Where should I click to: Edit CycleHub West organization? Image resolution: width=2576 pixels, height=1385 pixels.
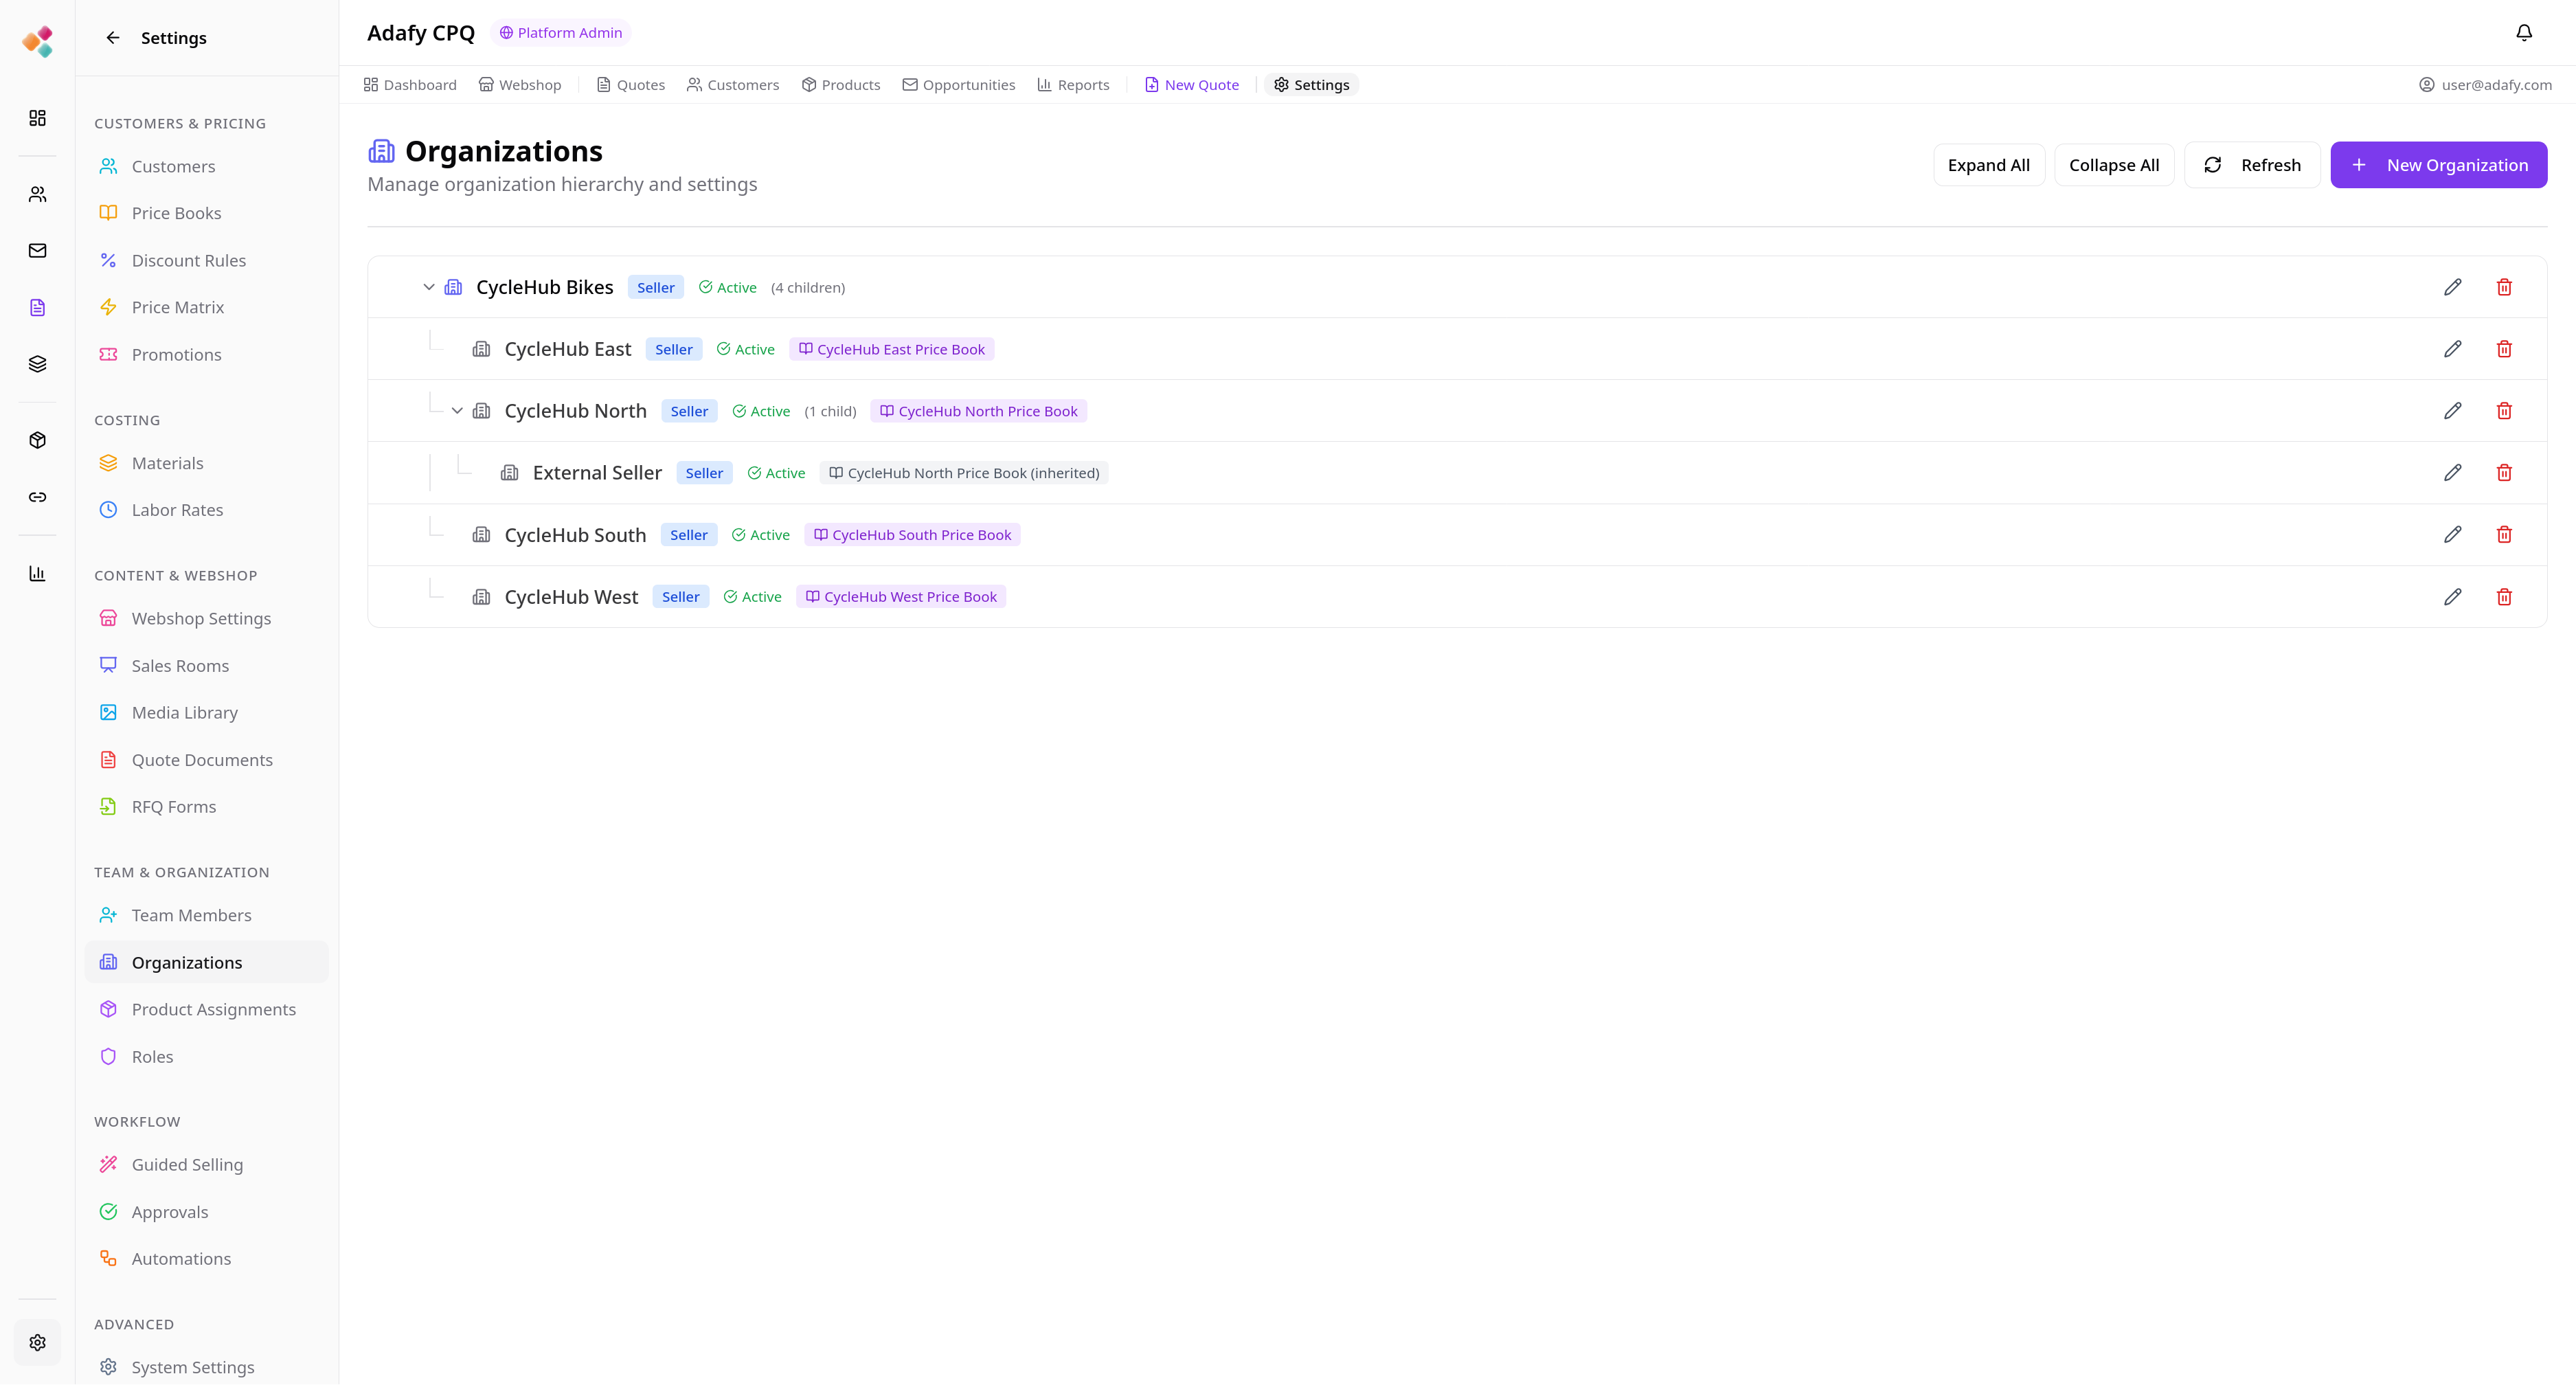2452,597
